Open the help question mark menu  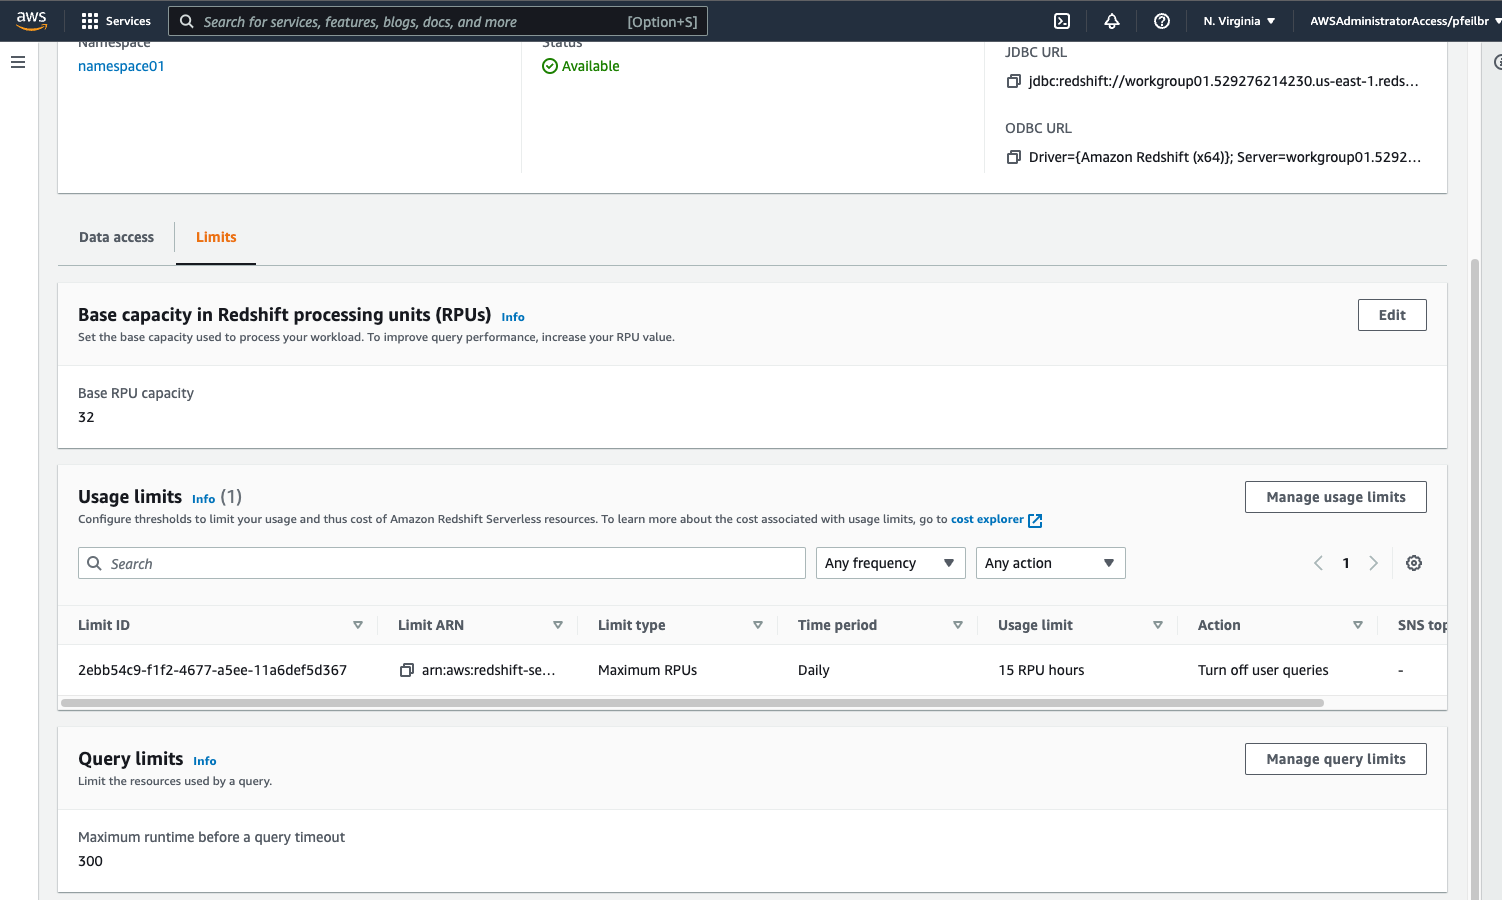point(1162,21)
